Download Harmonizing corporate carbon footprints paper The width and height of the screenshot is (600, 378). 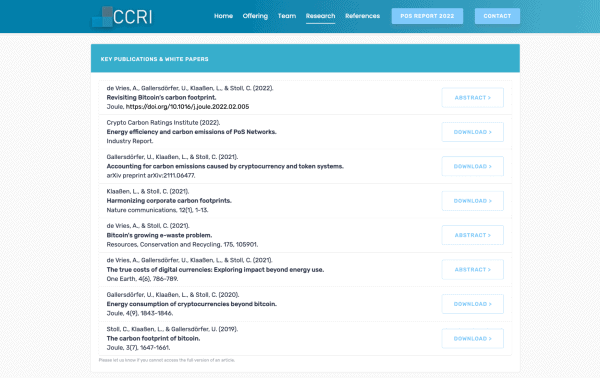pos(473,201)
